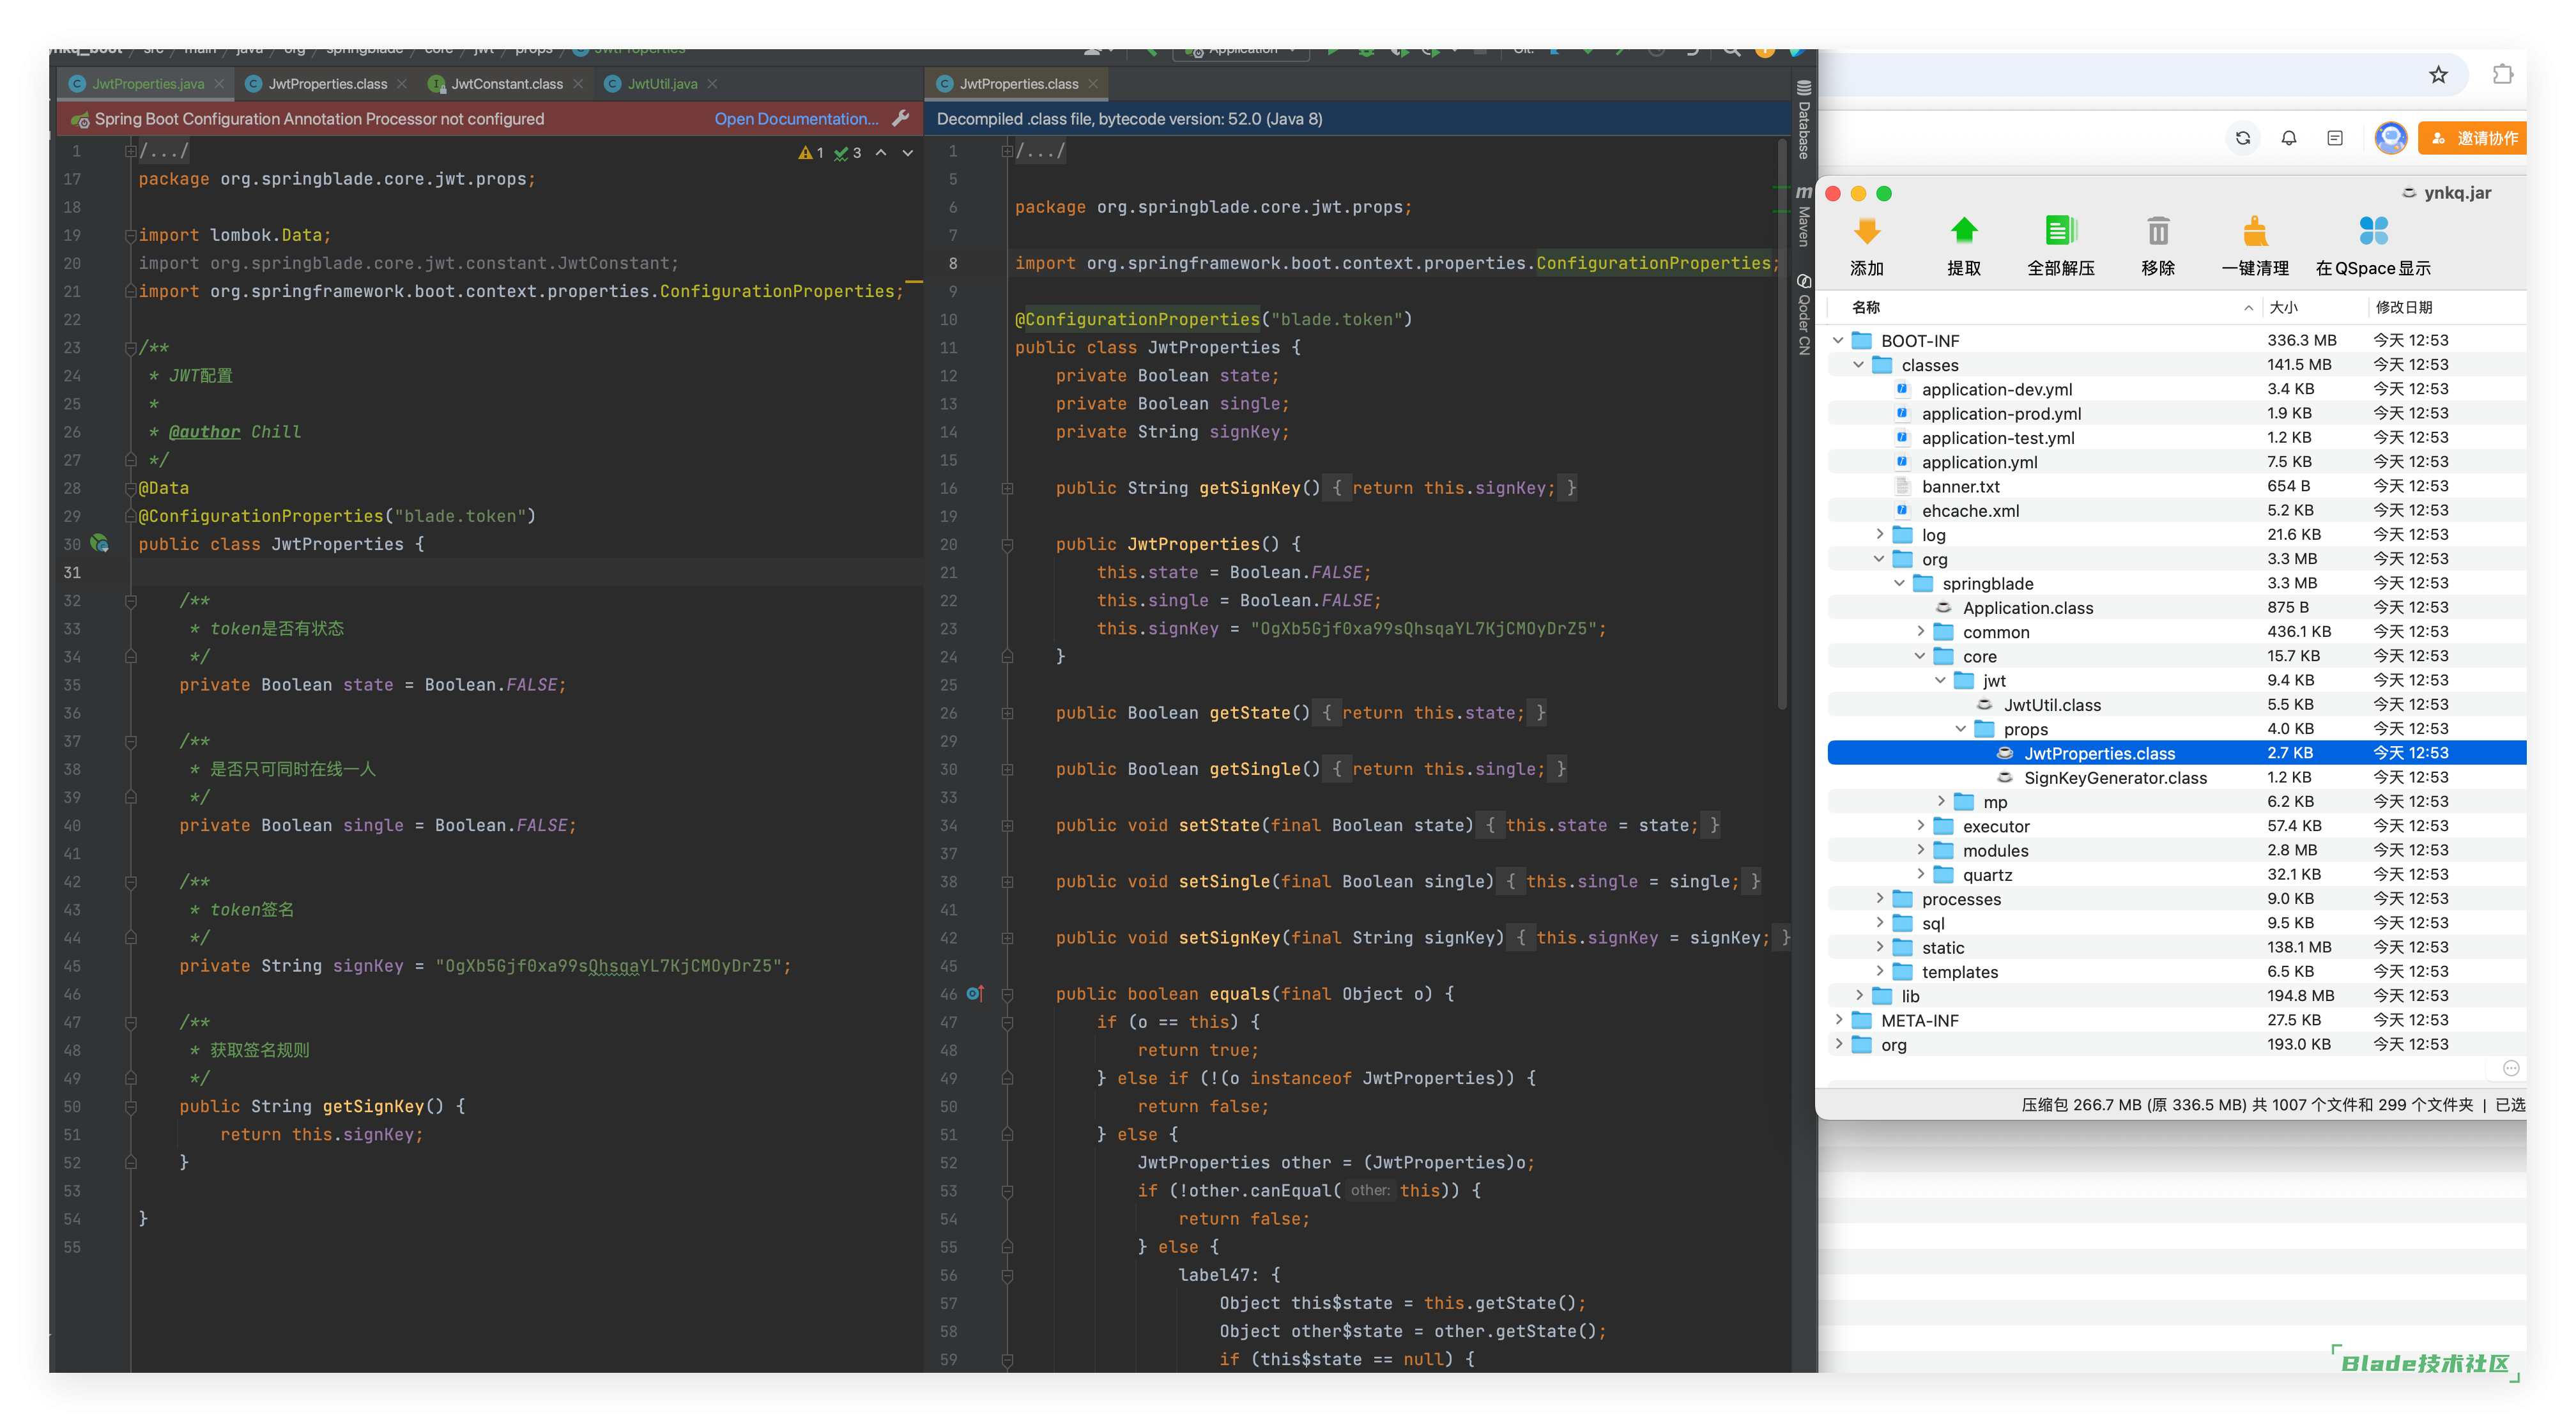Click the wrench icon in the Spring Boot banner
This screenshot has height=1422, width=2576.
900,118
